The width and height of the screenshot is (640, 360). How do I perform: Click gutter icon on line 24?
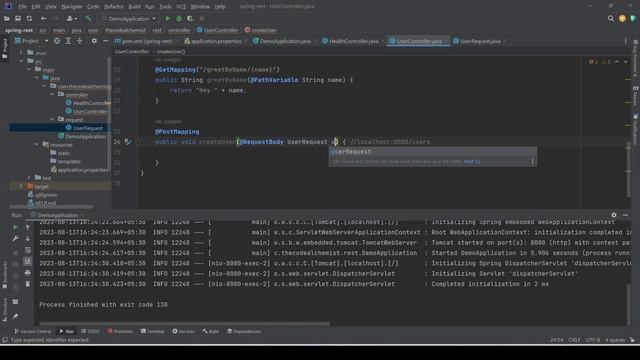[128, 142]
